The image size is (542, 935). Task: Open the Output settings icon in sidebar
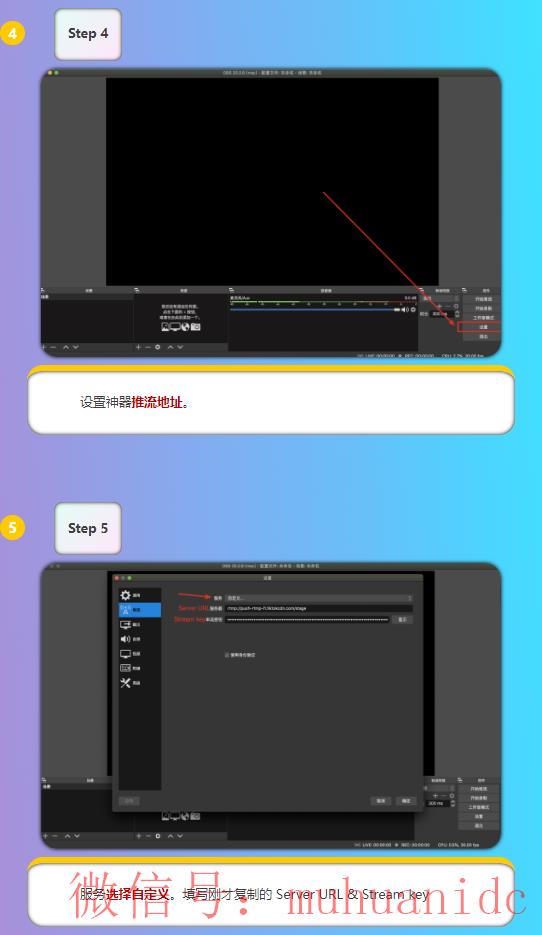pyautogui.click(x=126, y=624)
